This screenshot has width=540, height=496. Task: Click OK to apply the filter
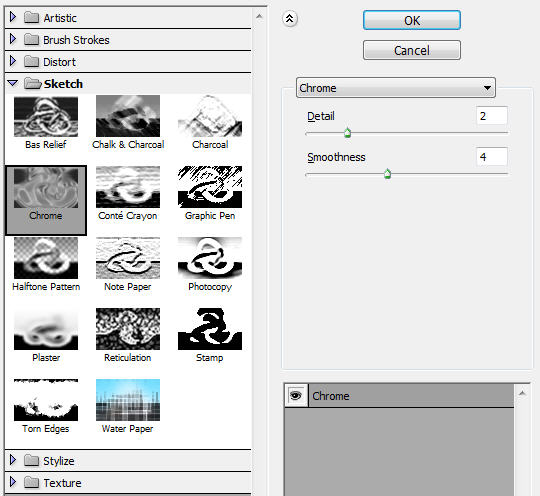click(412, 20)
